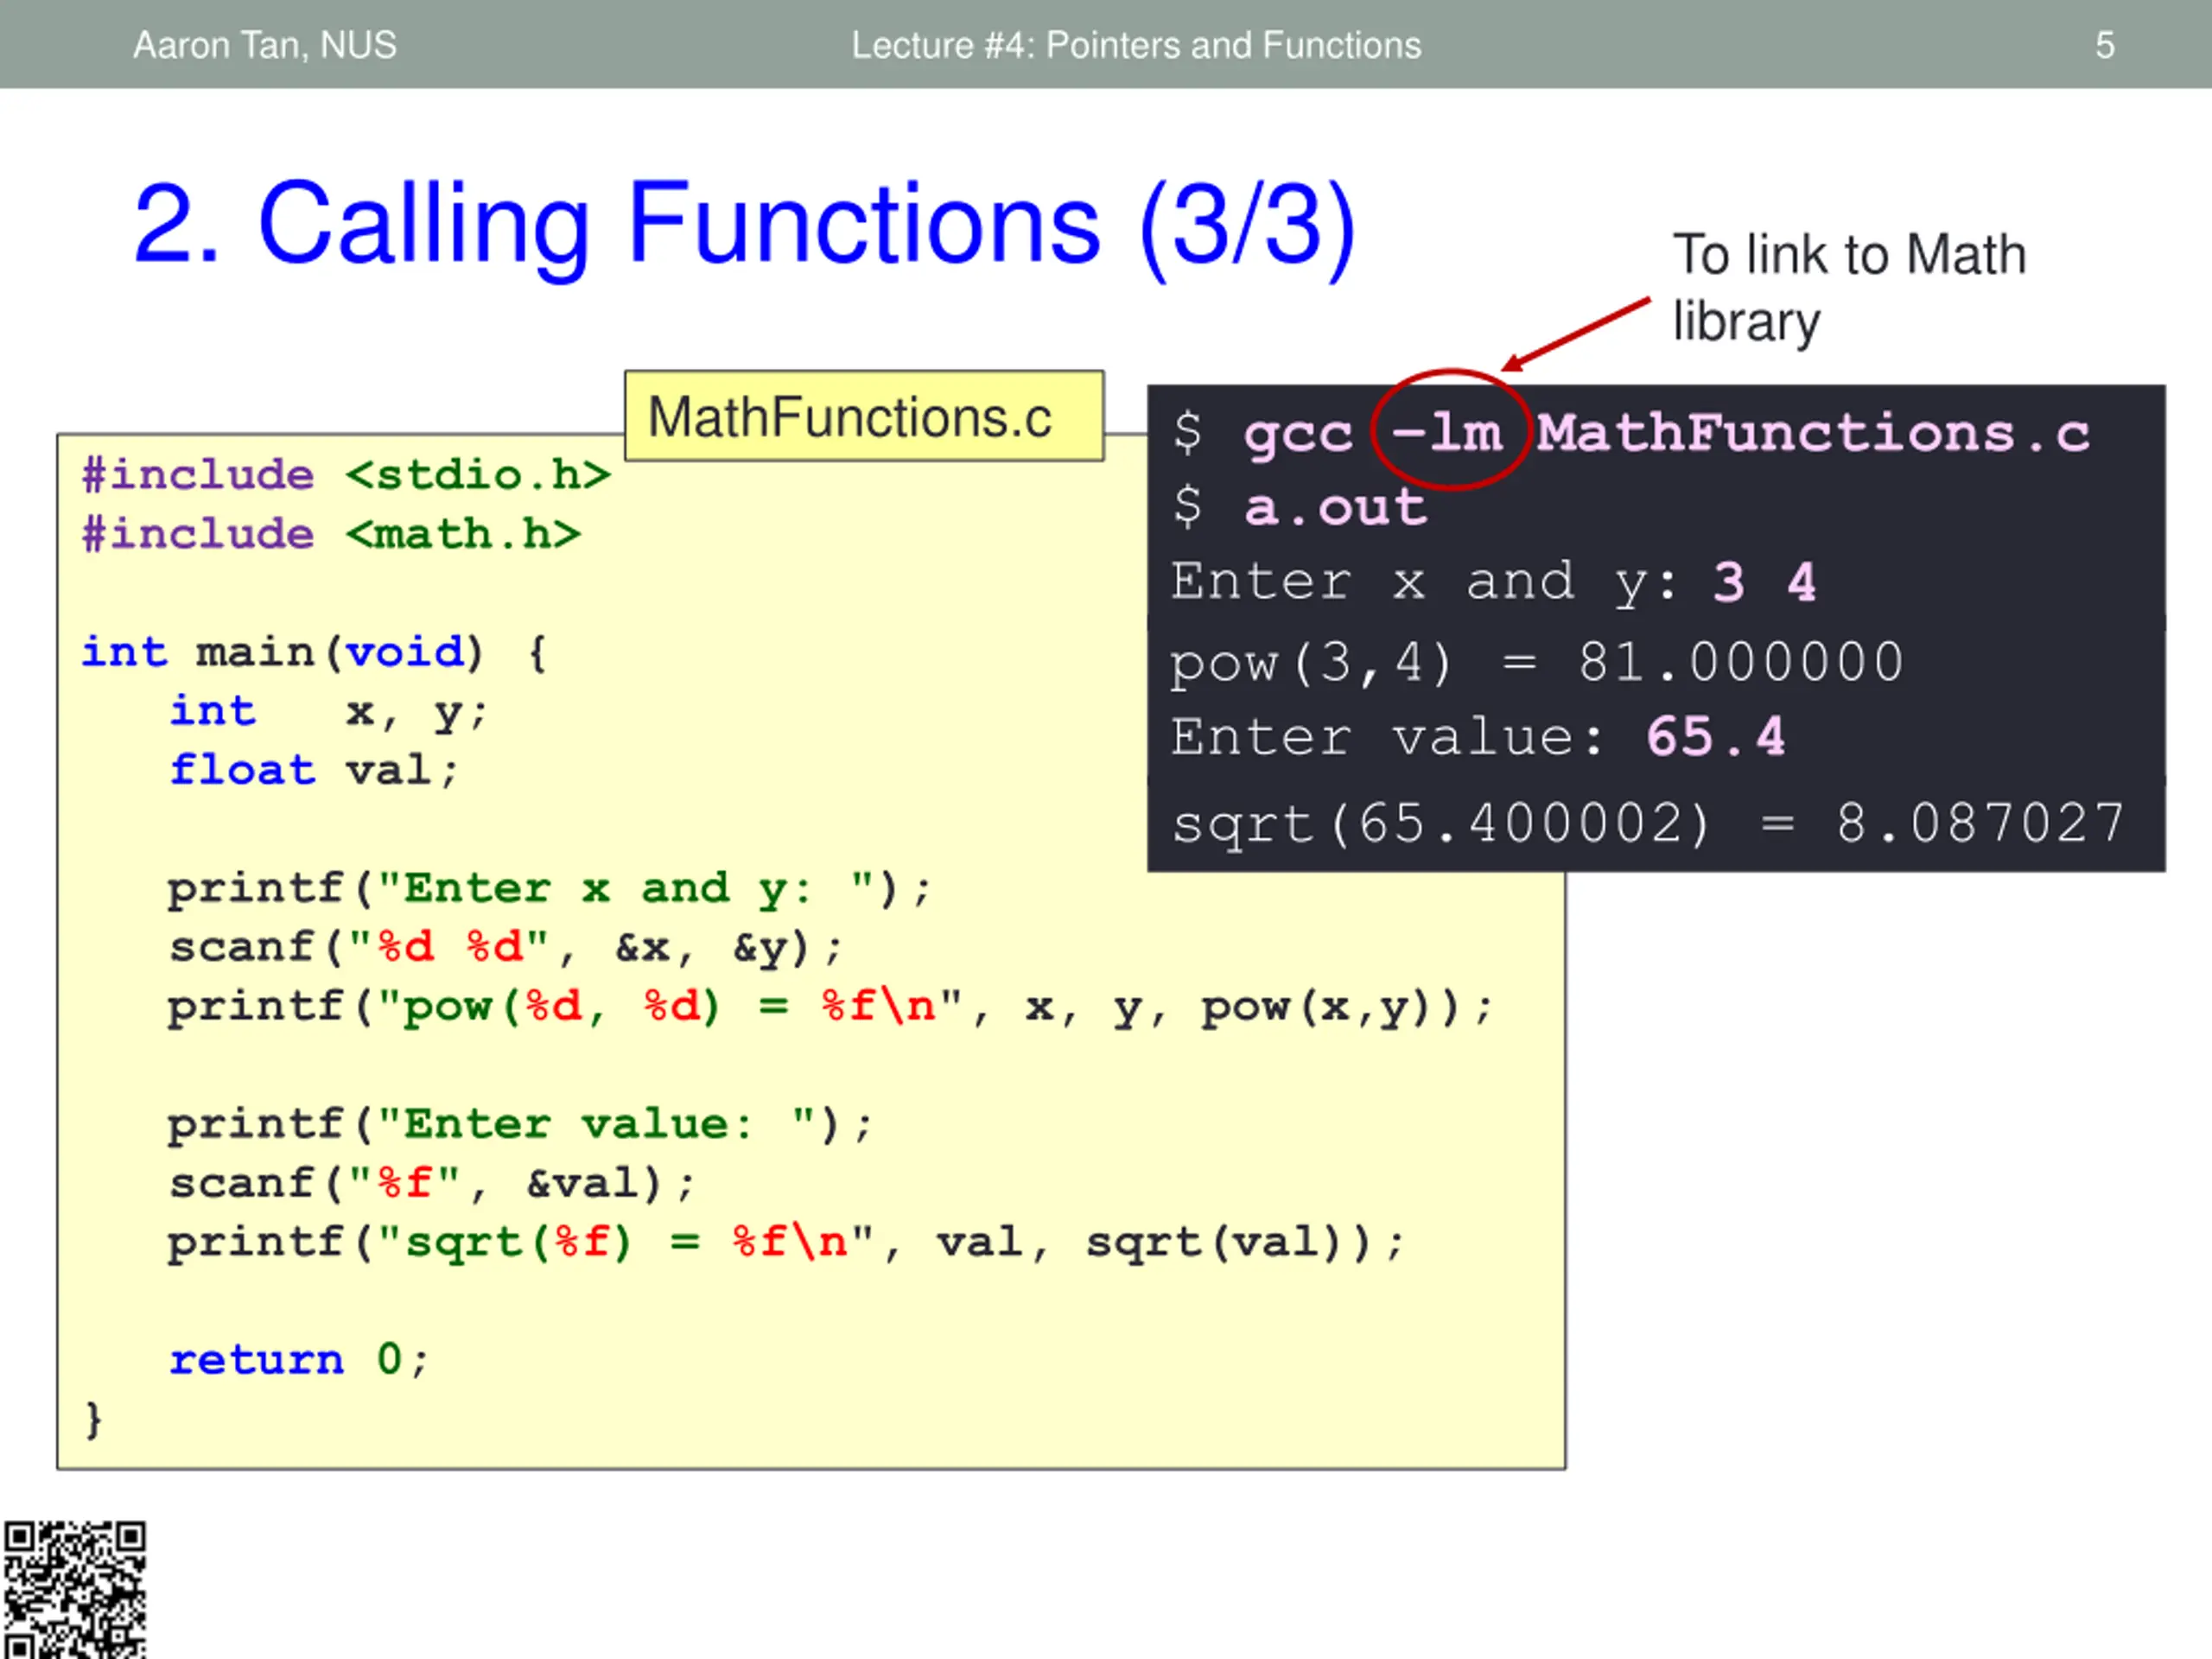The image size is (2212, 1659).
Task: Click the #include <stdio.h> line
Action: pyautogui.click(x=346, y=474)
